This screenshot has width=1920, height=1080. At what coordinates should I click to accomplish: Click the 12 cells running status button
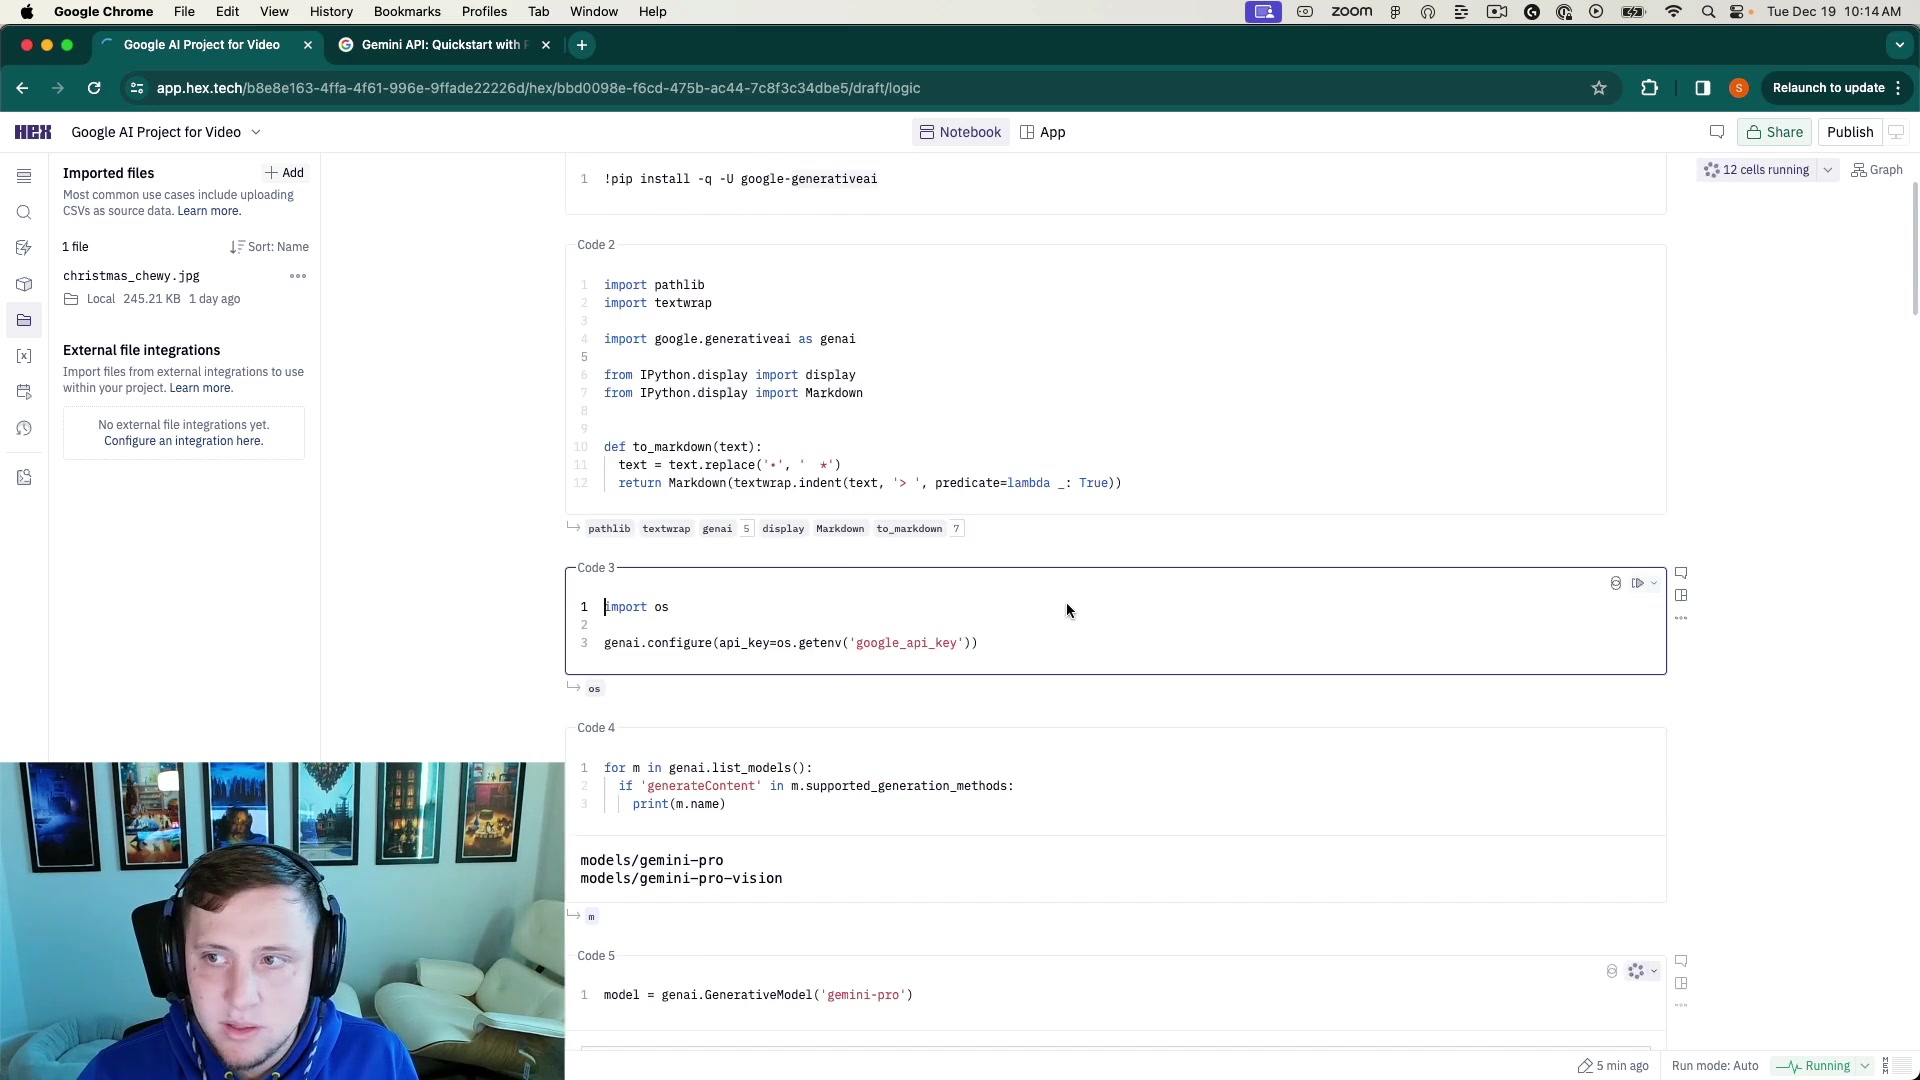click(x=1757, y=170)
